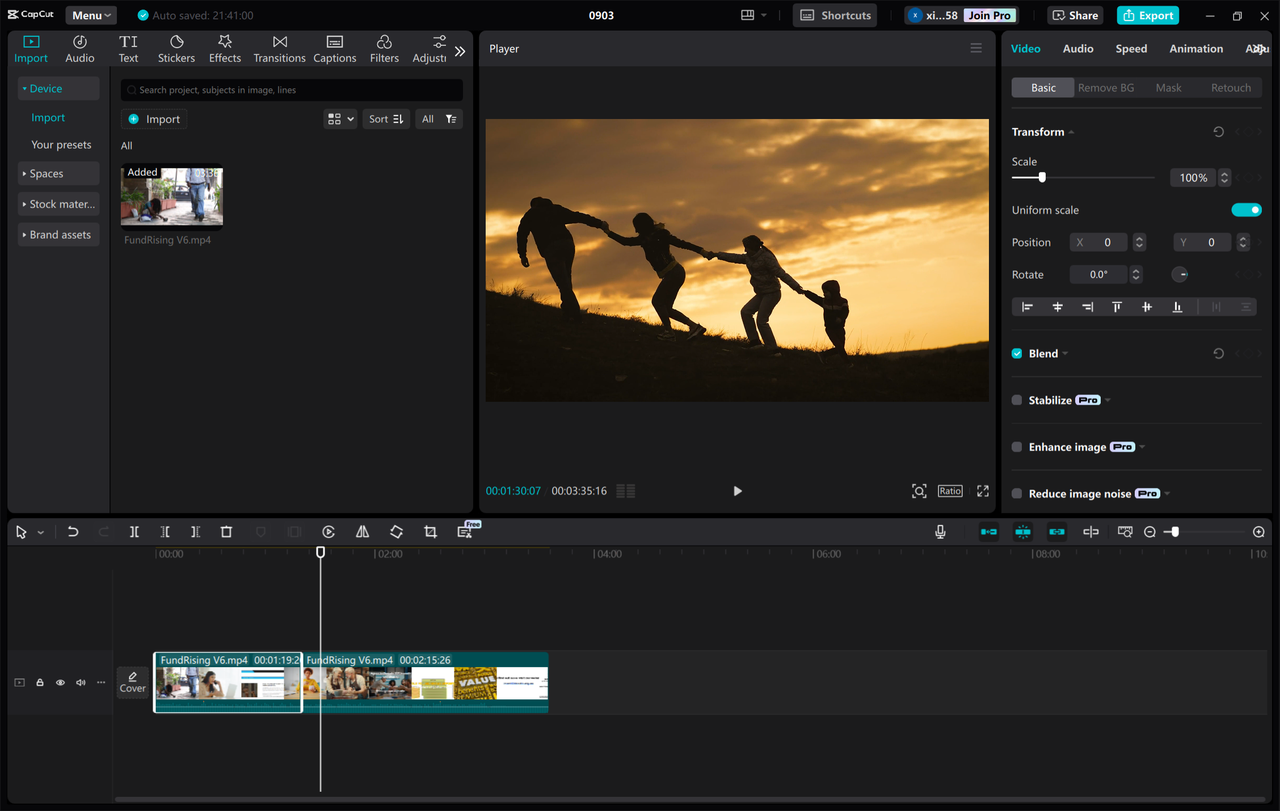Start recording a voiceover with the microphone icon
The width and height of the screenshot is (1280, 811).
pyautogui.click(x=939, y=531)
